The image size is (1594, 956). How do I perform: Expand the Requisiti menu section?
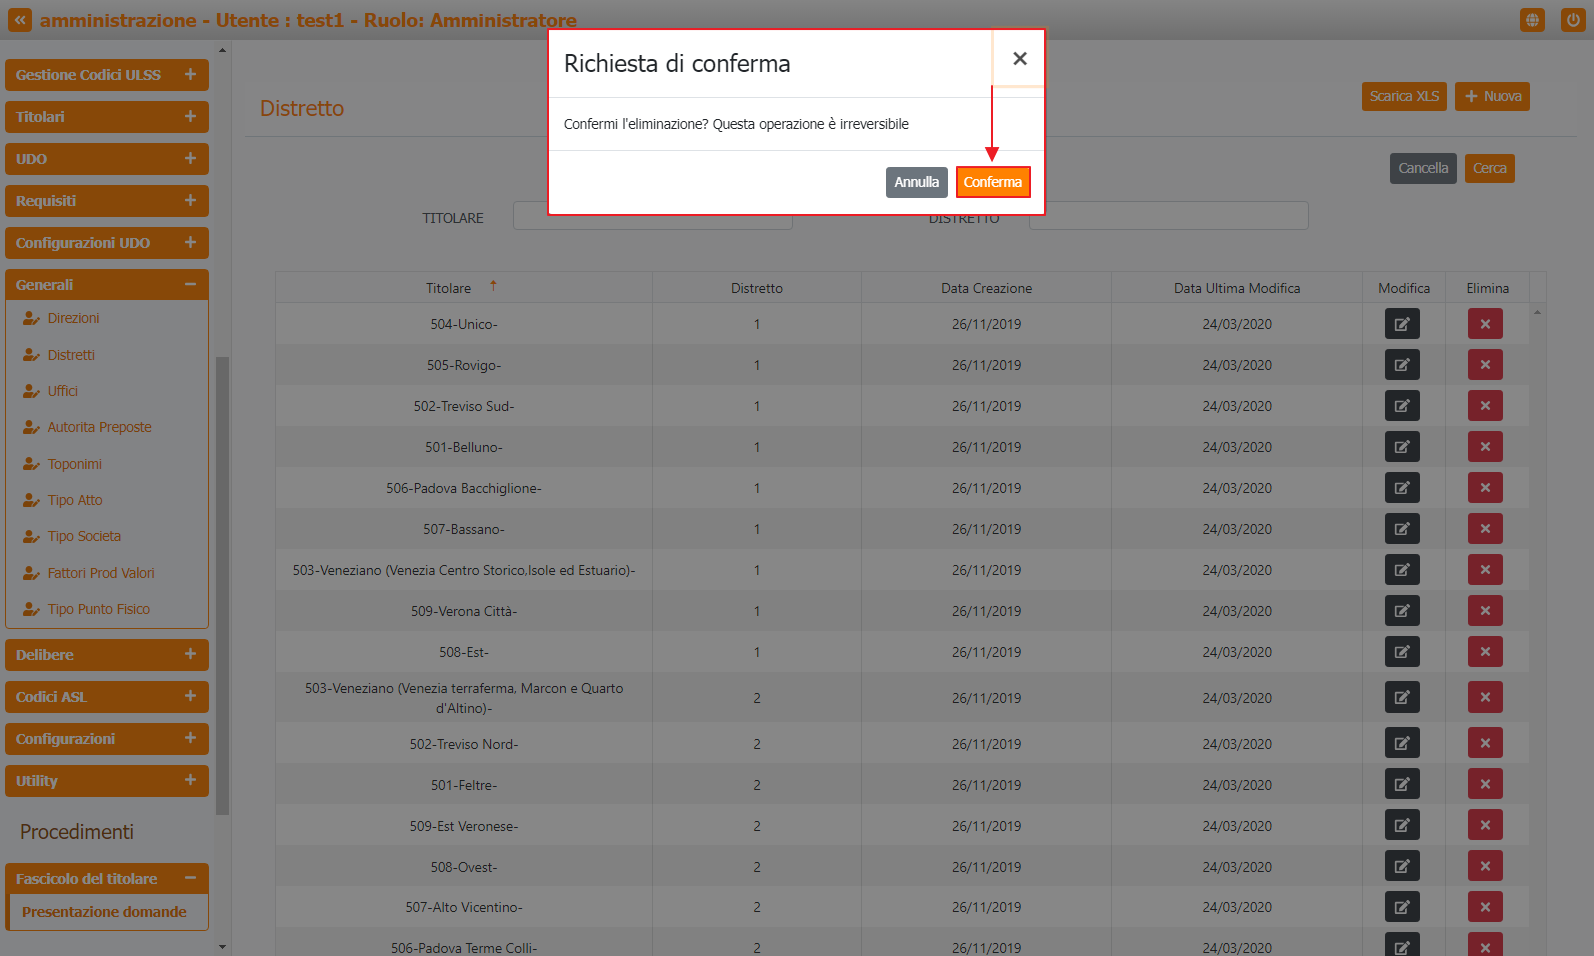click(107, 201)
